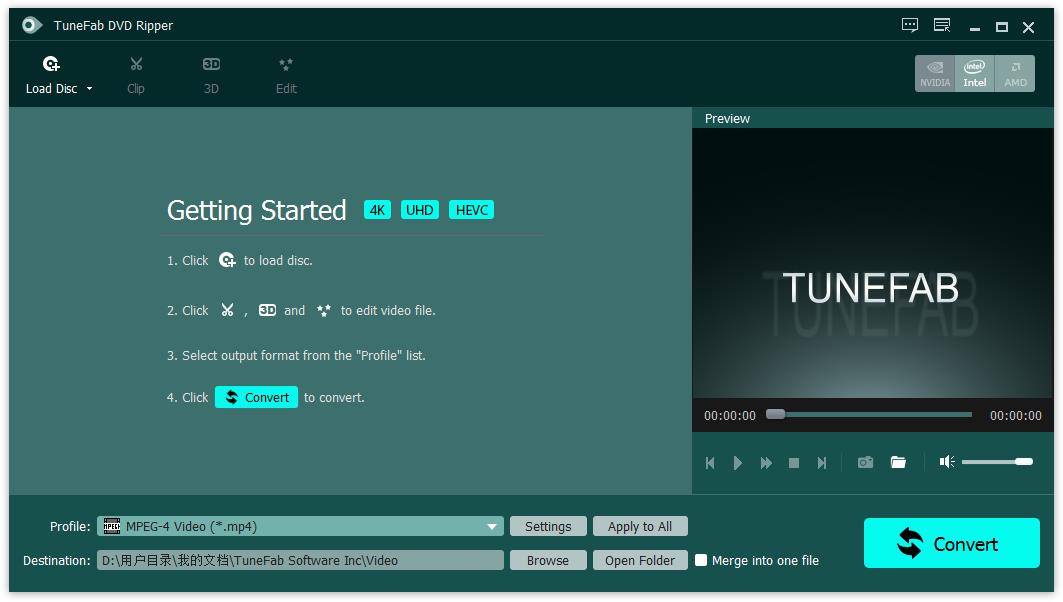
Task: Click the Settings button
Action: click(x=548, y=526)
